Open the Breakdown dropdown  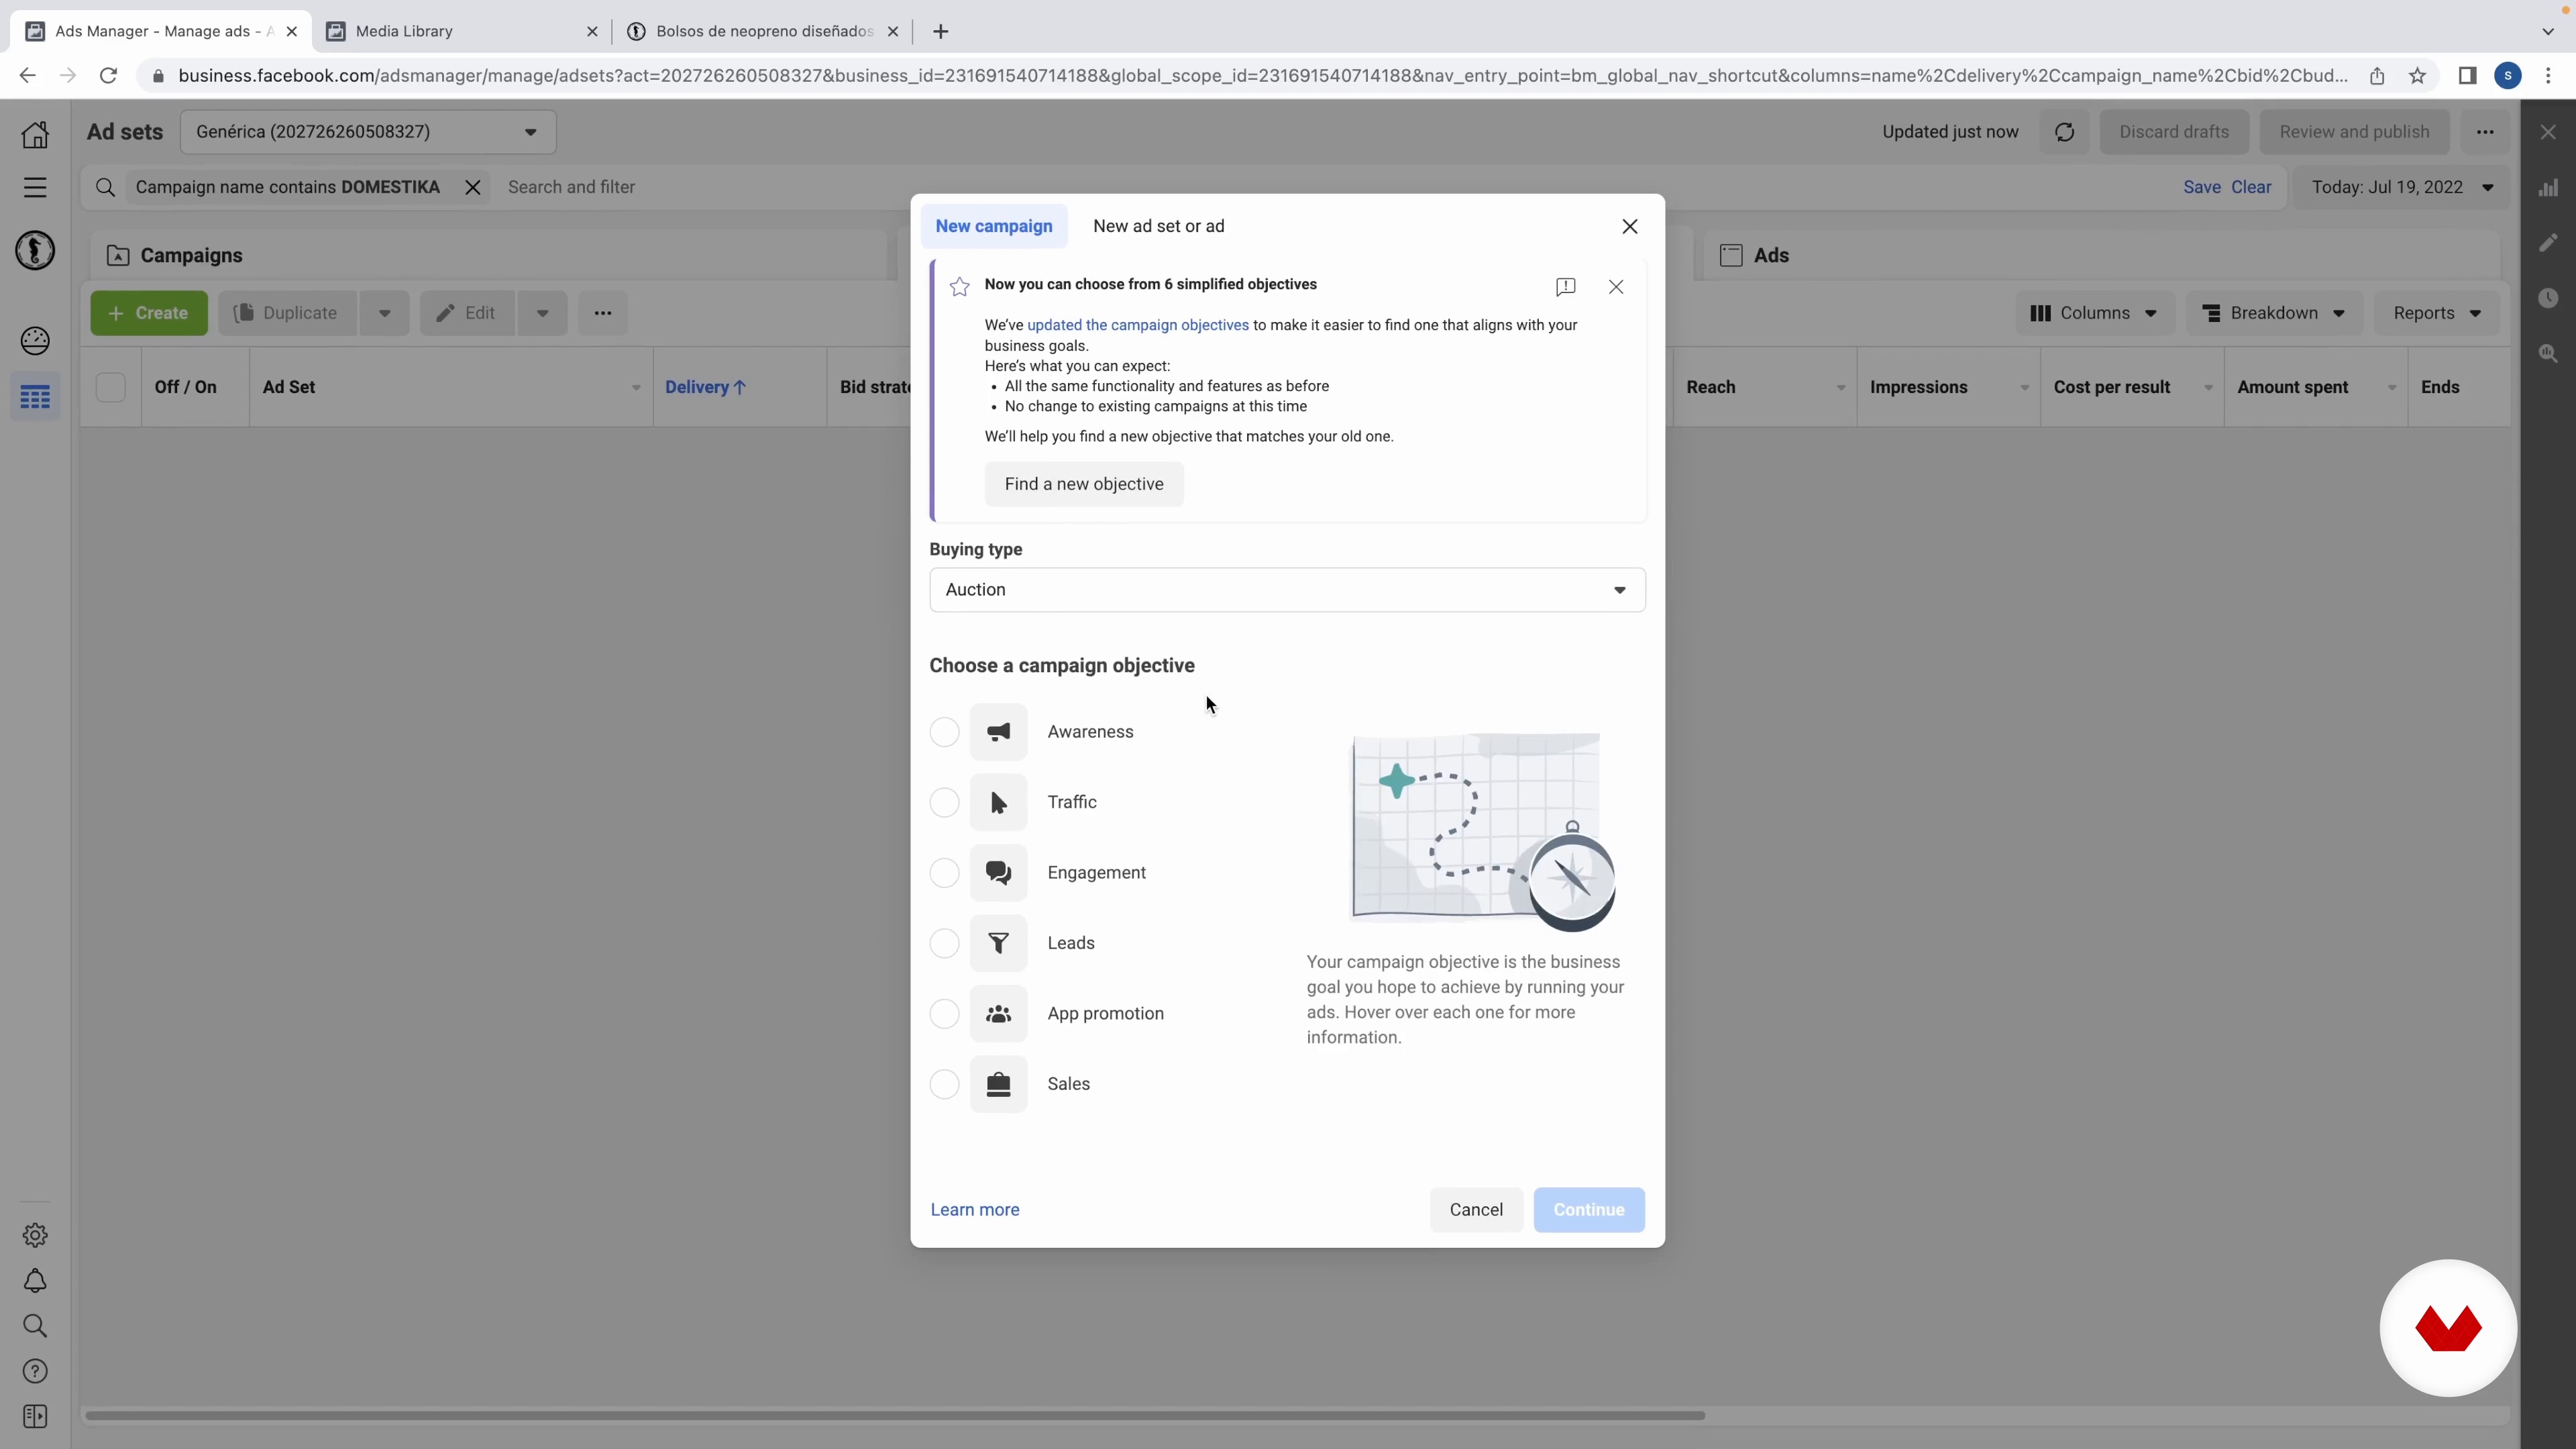pos(2274,313)
